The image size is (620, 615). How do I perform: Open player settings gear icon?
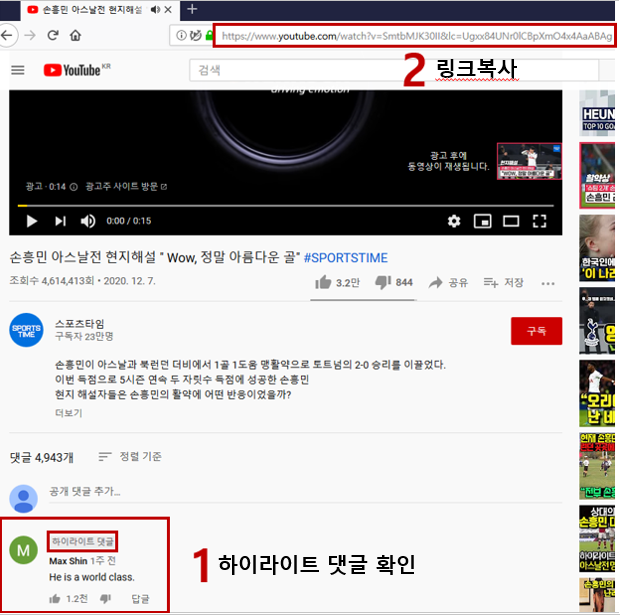tap(454, 221)
